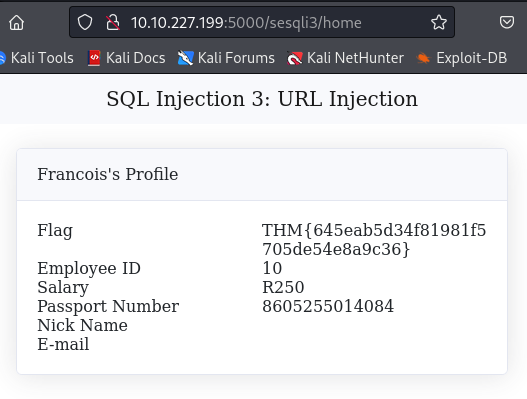Click the Kali Tools bookmark favicon
527x399 pixels.
2,58
